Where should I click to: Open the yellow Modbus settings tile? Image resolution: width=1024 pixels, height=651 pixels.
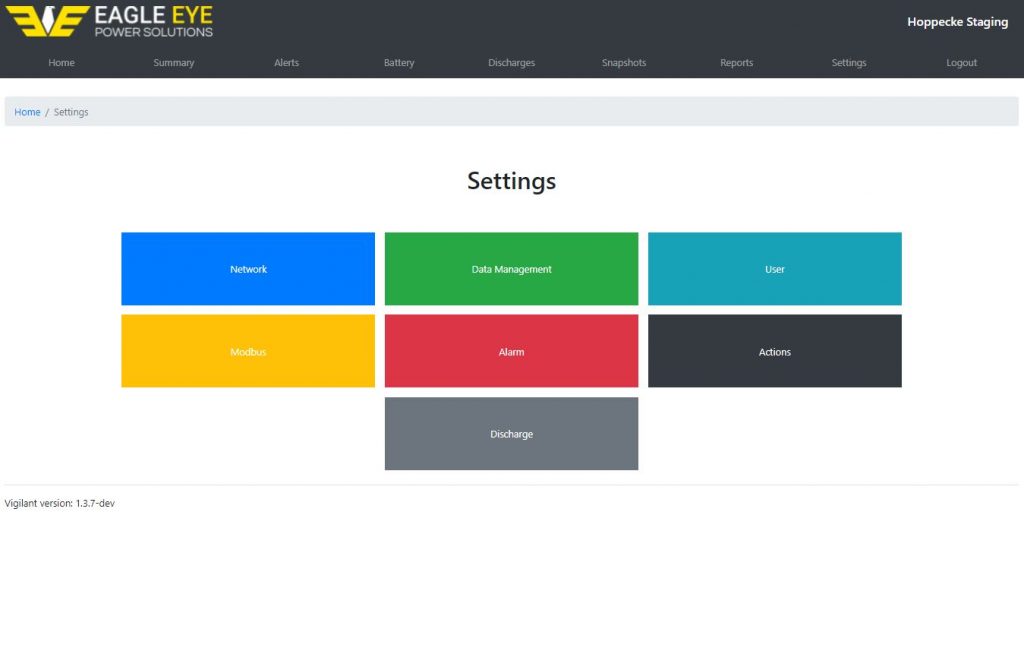tap(248, 351)
